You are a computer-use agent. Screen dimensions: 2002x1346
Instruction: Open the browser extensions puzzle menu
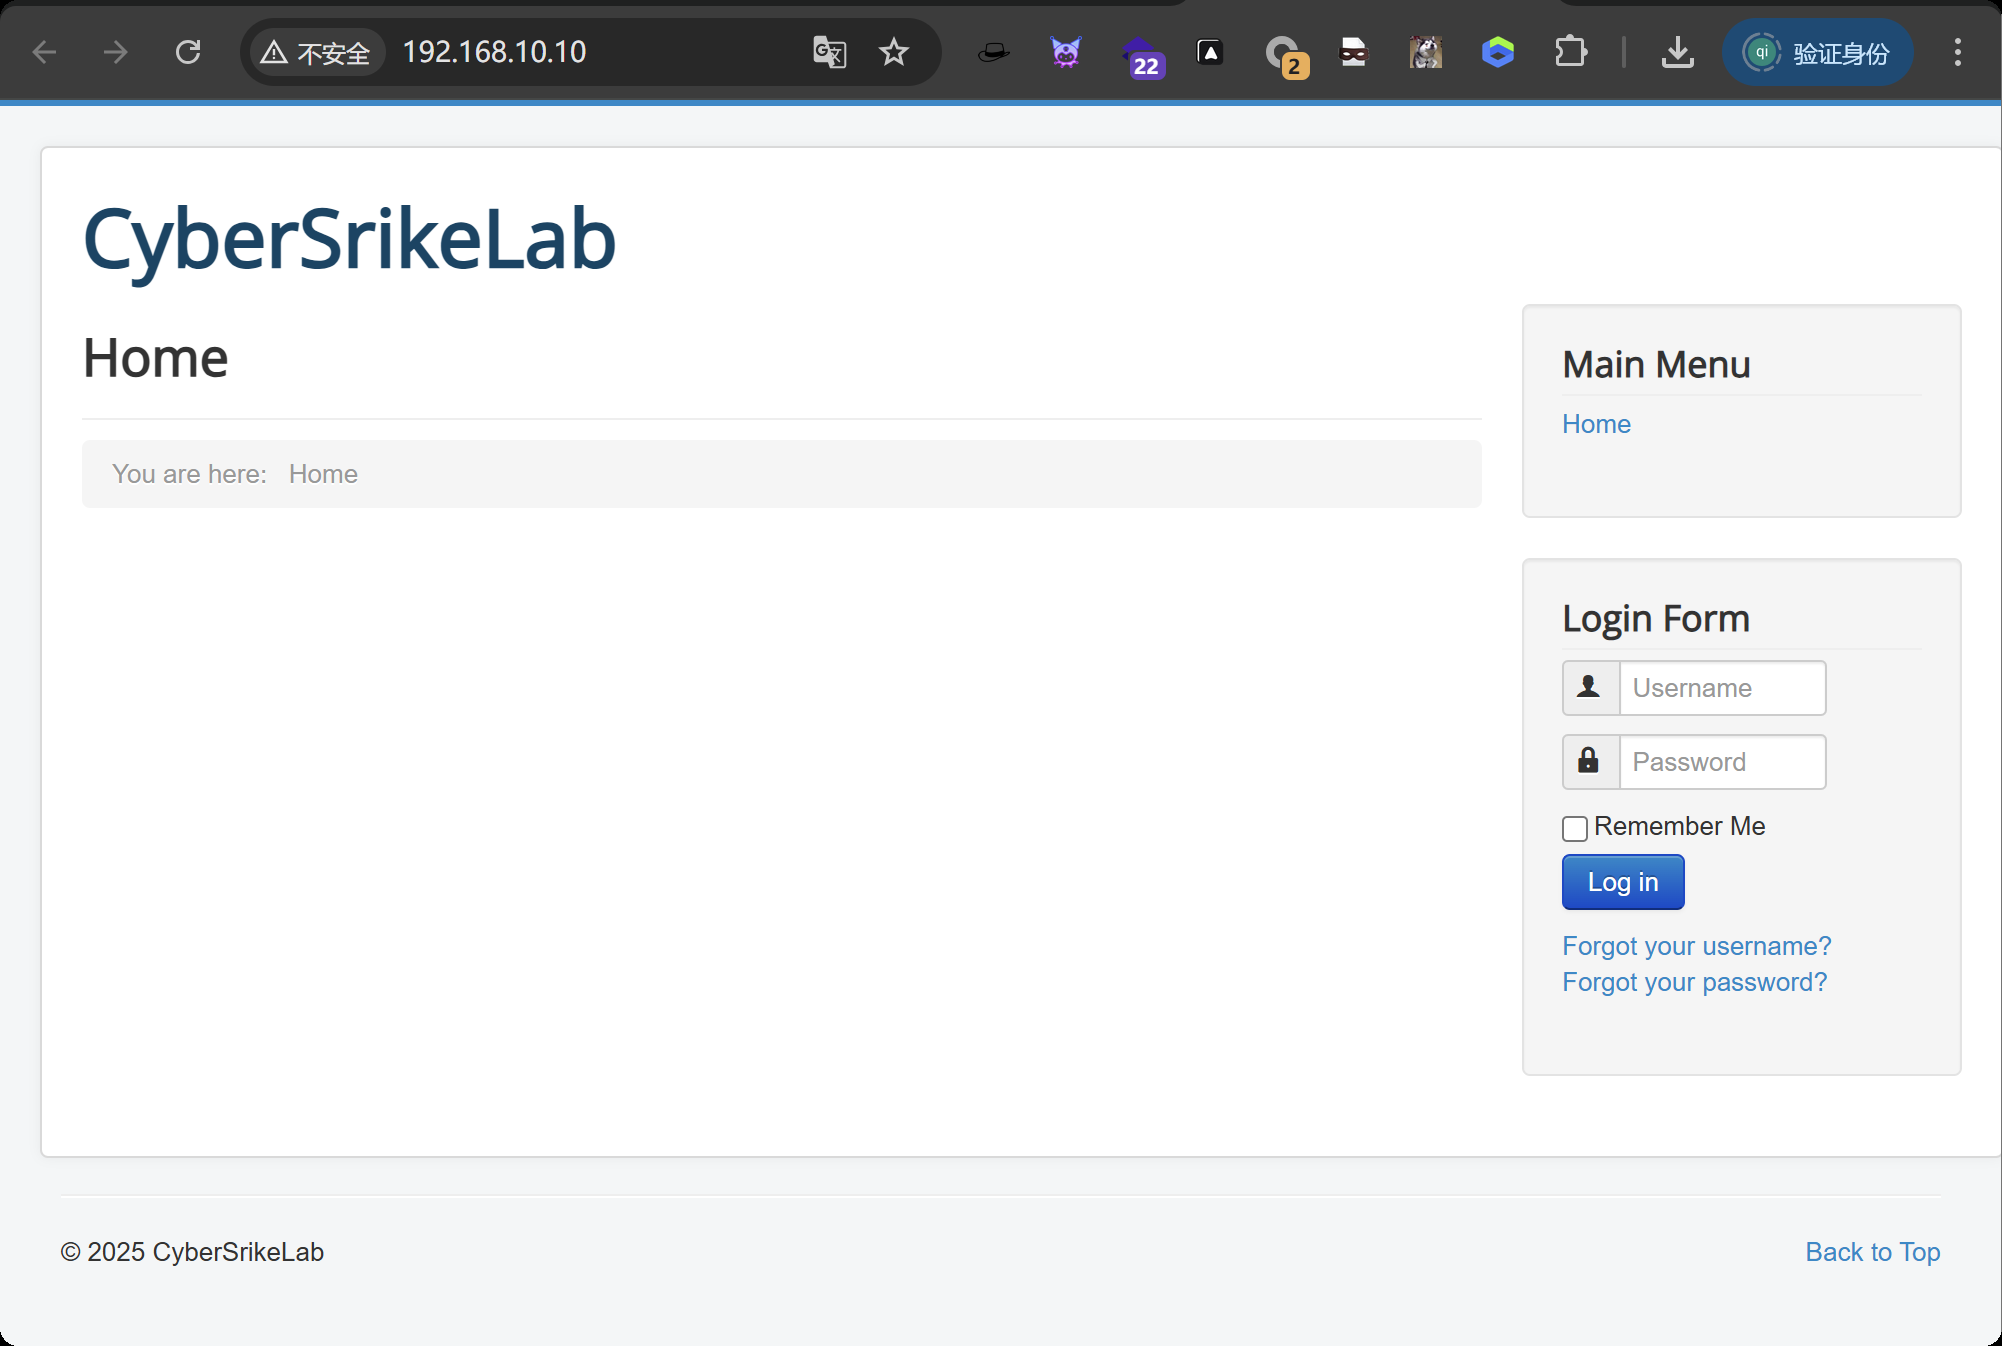[1570, 52]
